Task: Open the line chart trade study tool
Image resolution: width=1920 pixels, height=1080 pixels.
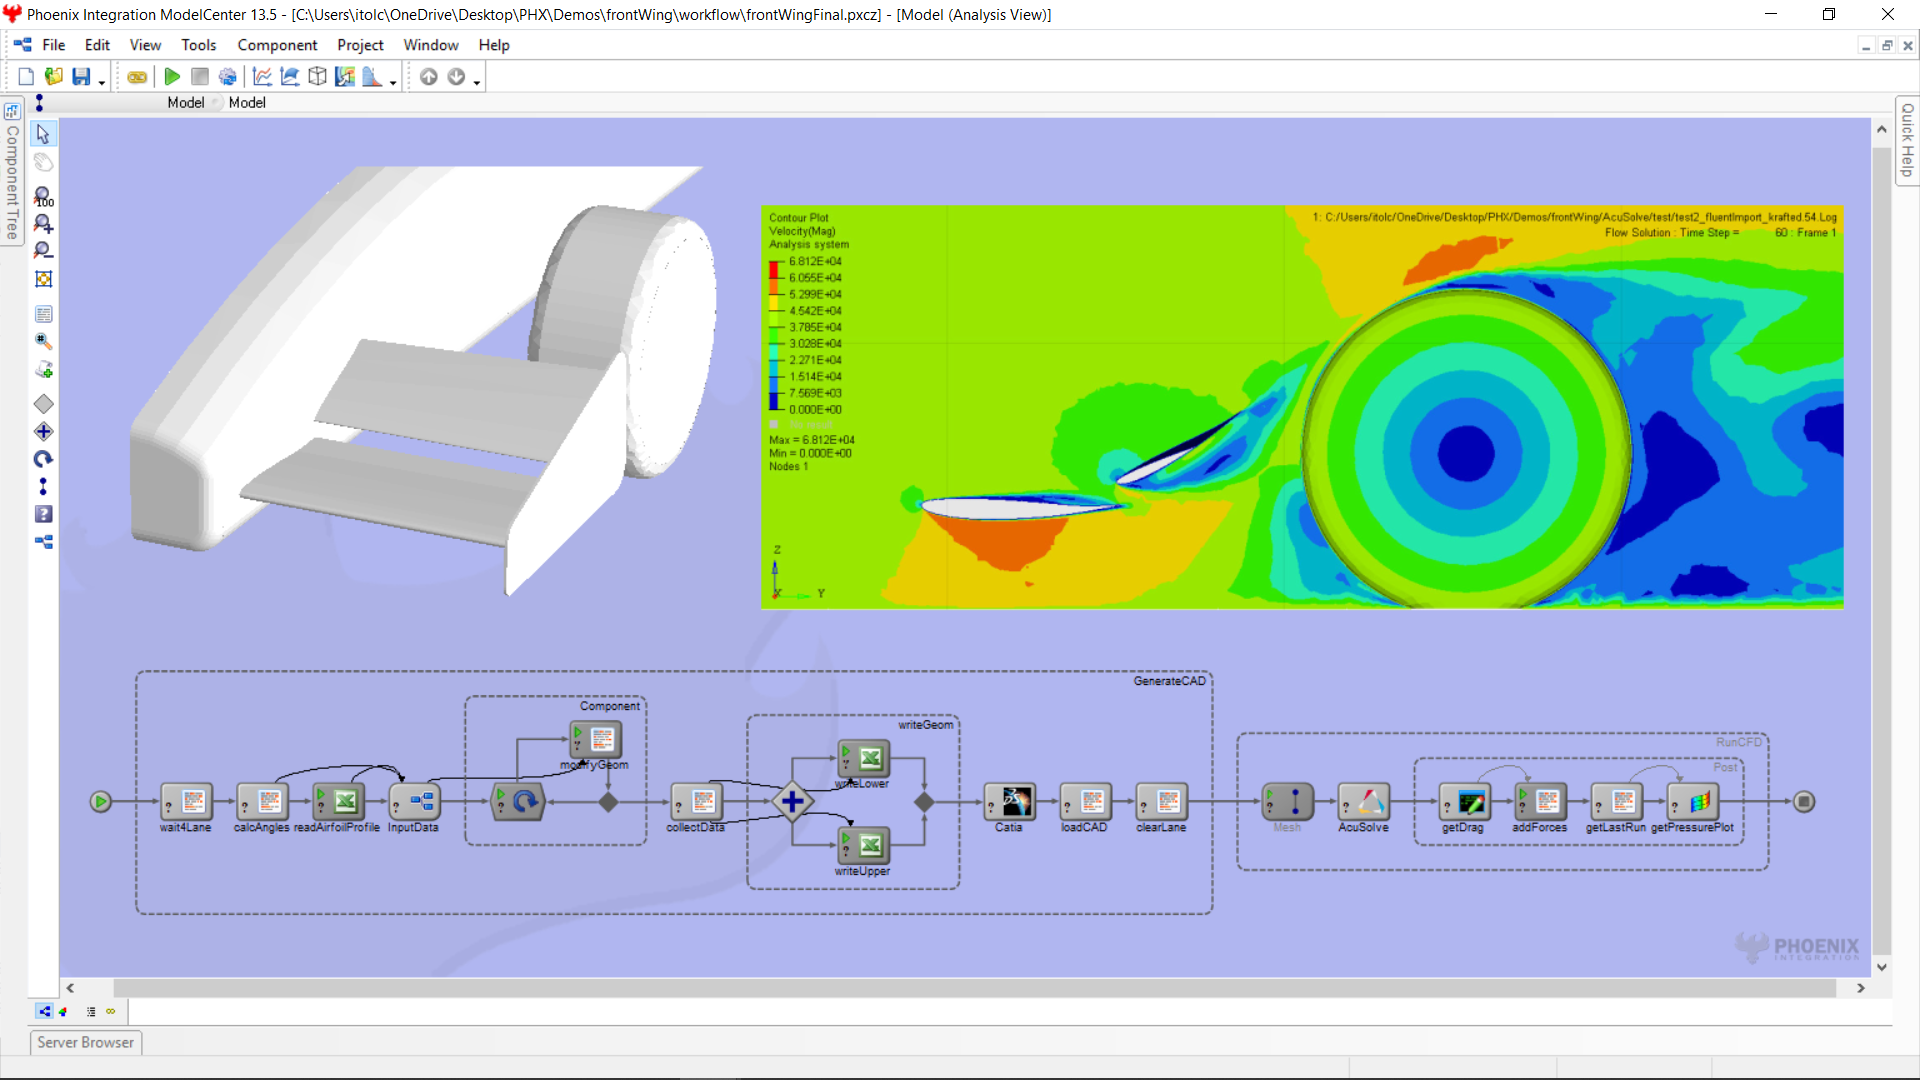Action: tap(262, 77)
